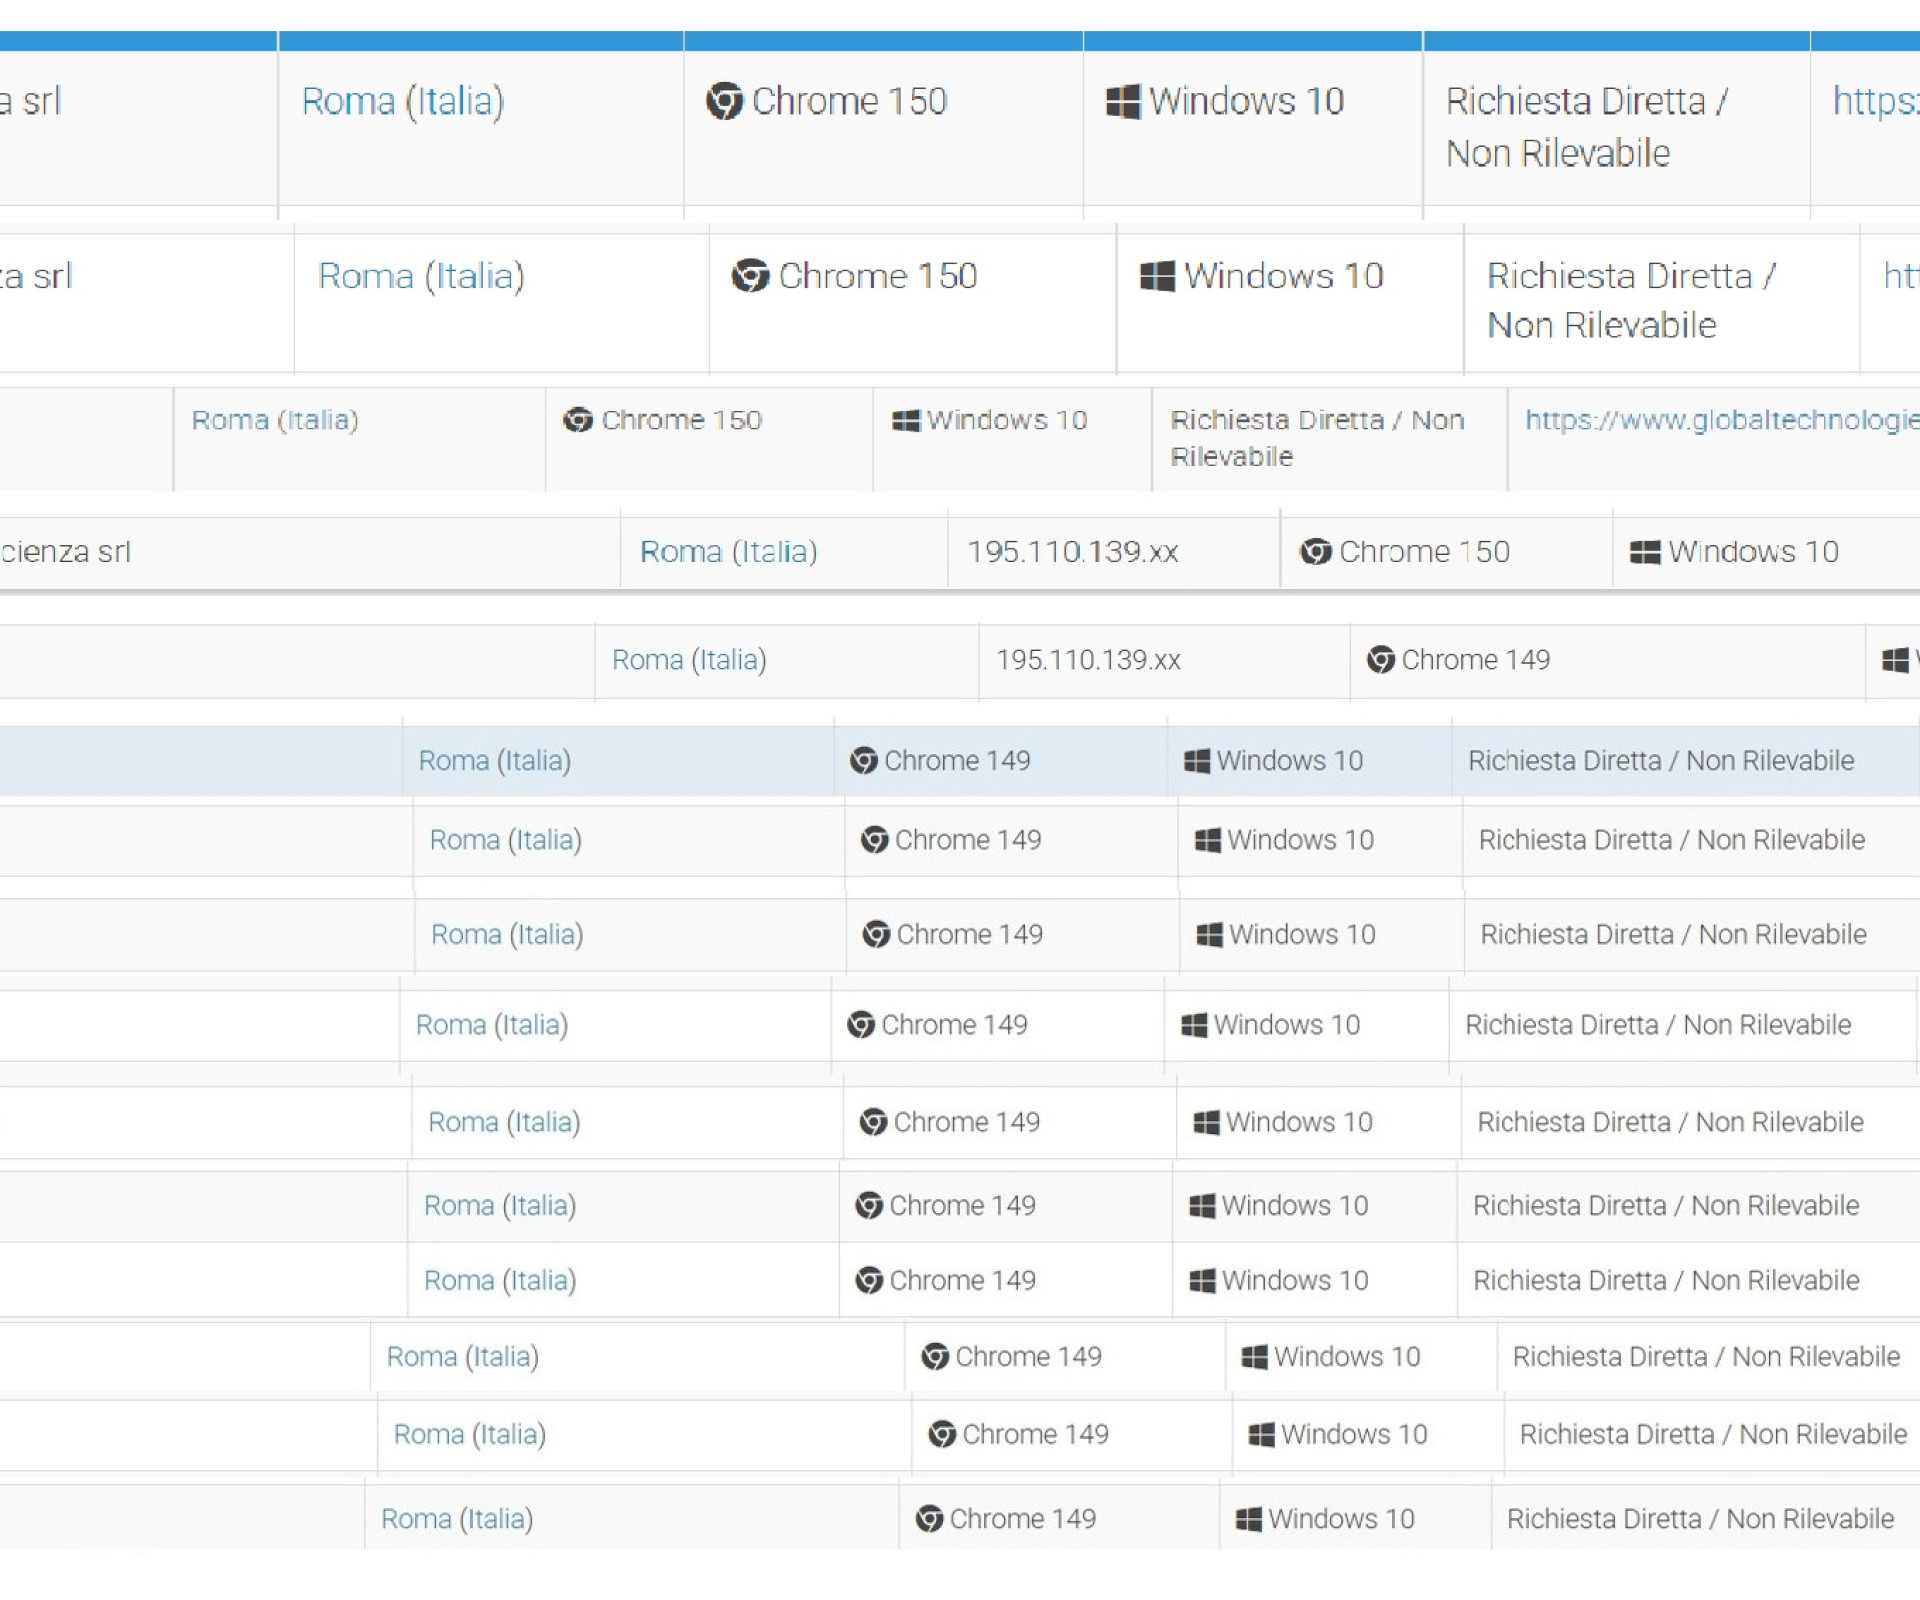
Task: Click the Windows icon in the globaltechnologie row
Action: point(906,420)
